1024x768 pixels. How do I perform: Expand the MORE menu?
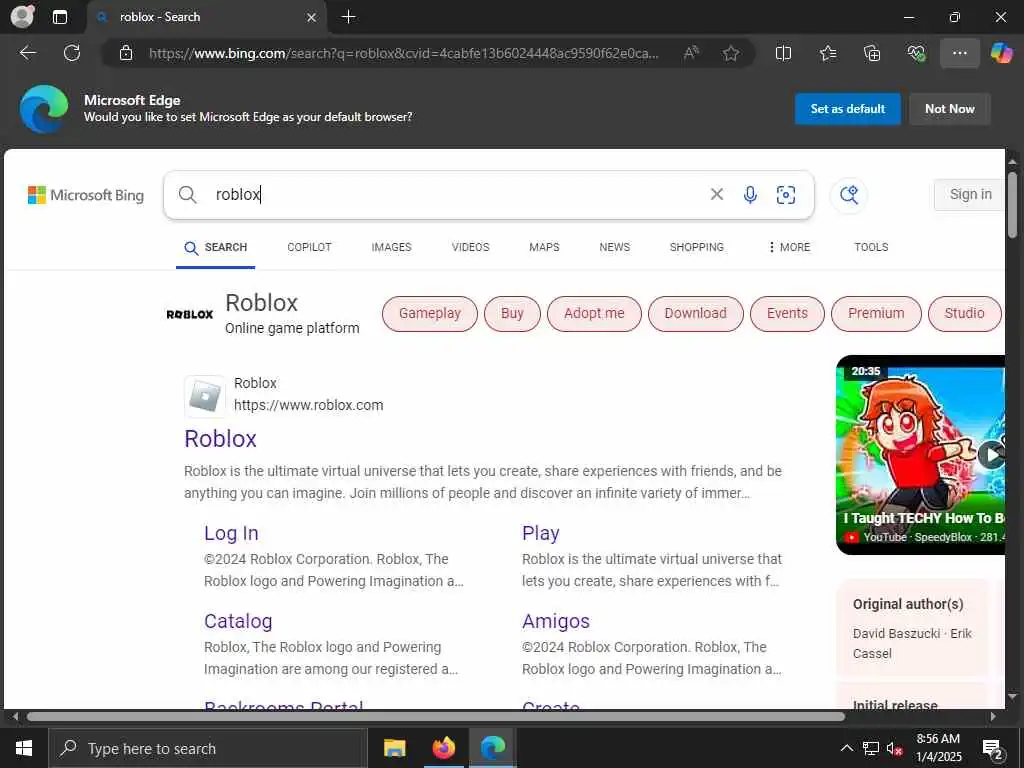pyautogui.click(x=789, y=248)
